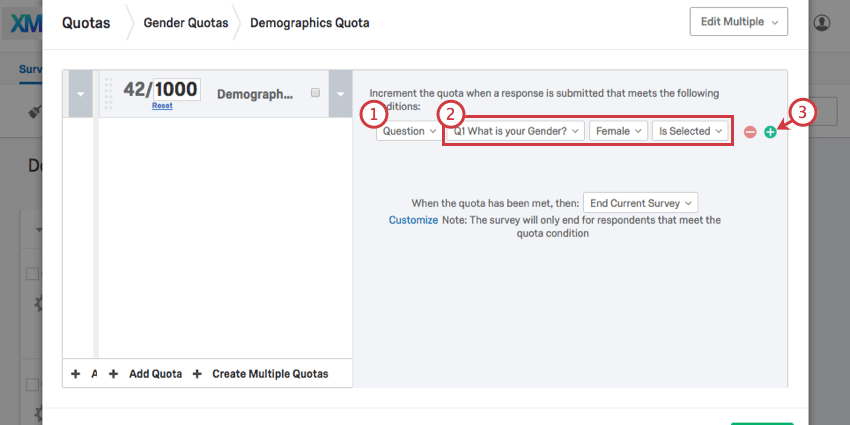850x425 pixels.
Task: Open the Is Selected operator dropdown
Action: [x=690, y=131]
